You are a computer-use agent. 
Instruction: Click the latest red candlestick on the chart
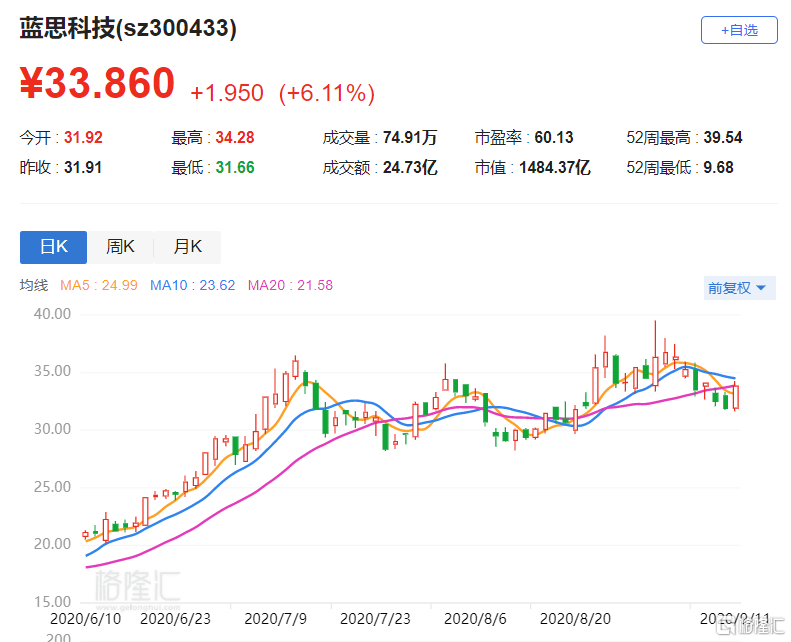736,397
